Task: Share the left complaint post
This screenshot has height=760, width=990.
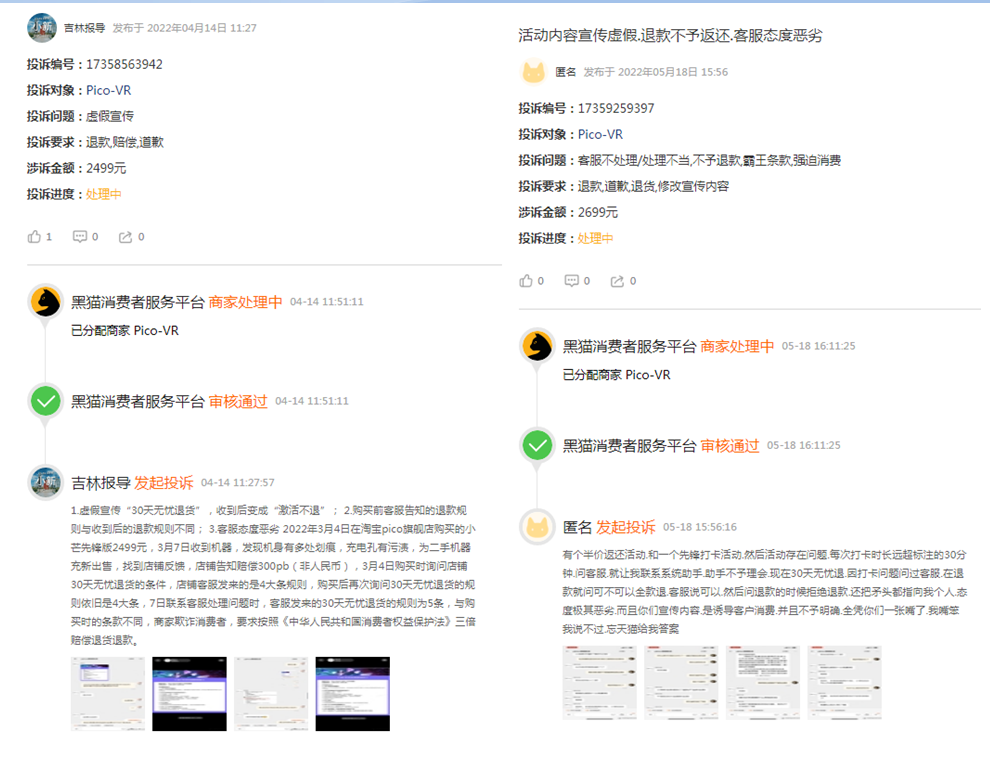Action: [126, 237]
